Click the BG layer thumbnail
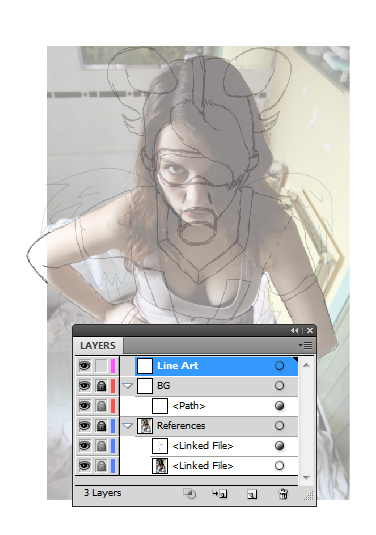376x535 pixels. (x=145, y=386)
